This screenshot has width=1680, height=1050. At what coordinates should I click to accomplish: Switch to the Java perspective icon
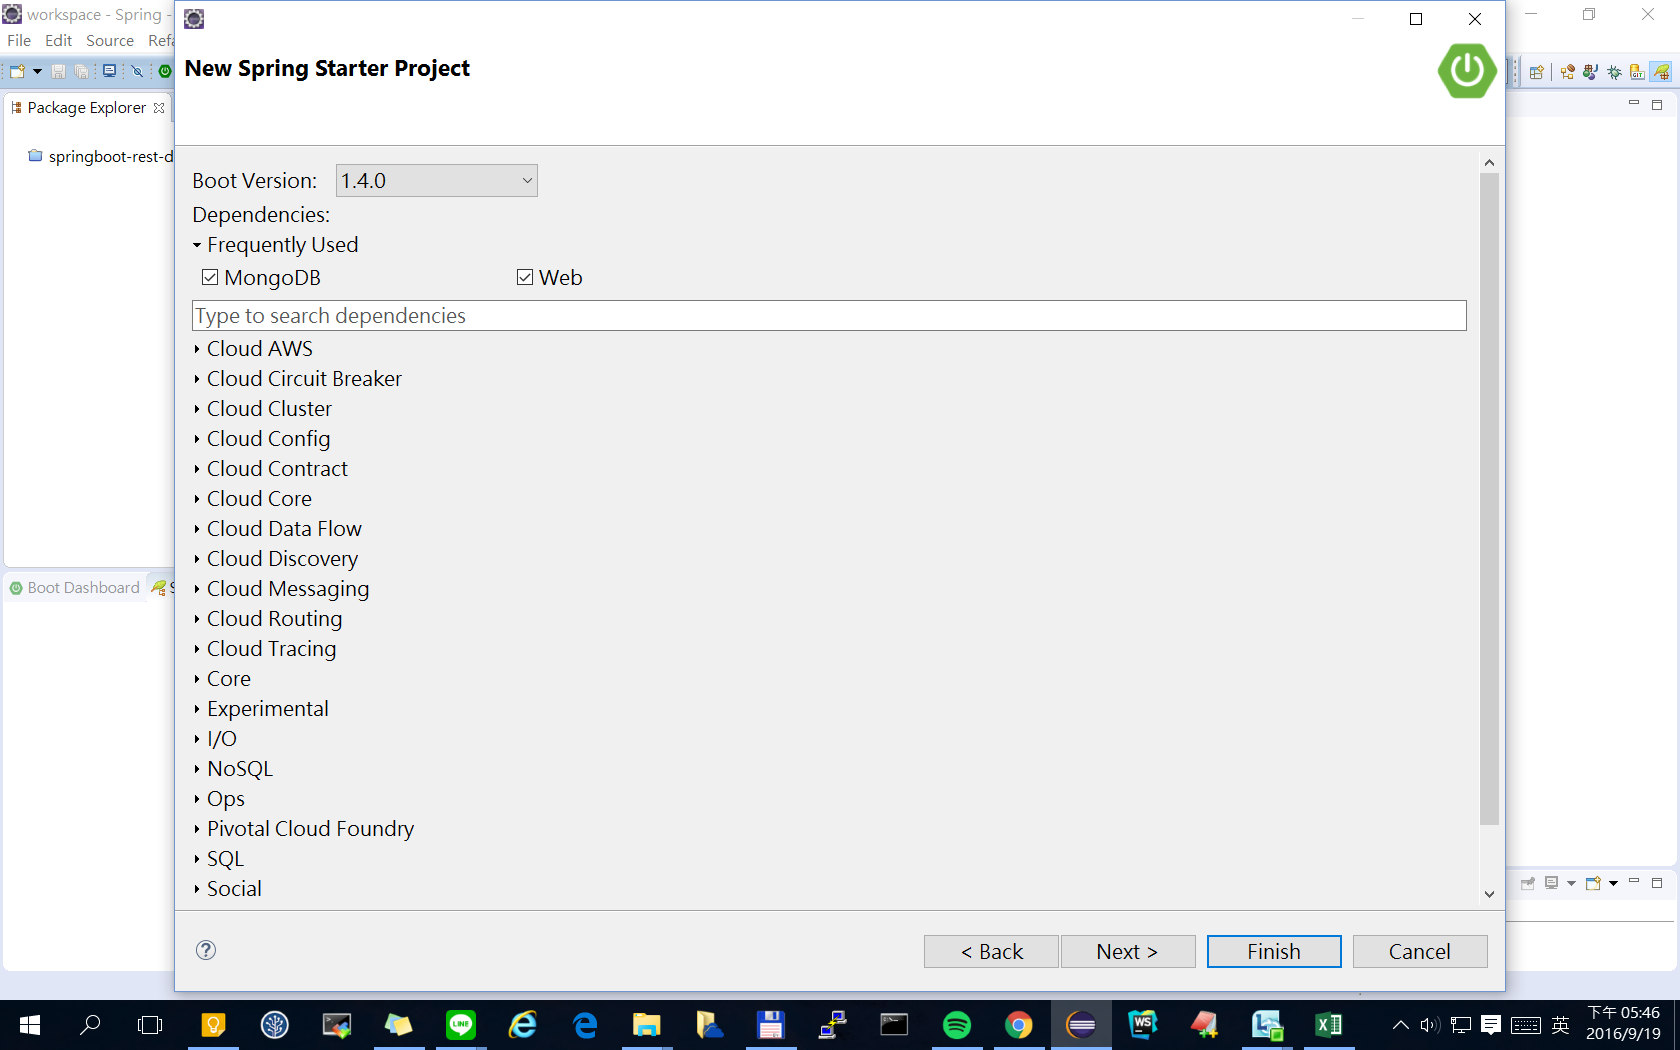tap(1590, 72)
